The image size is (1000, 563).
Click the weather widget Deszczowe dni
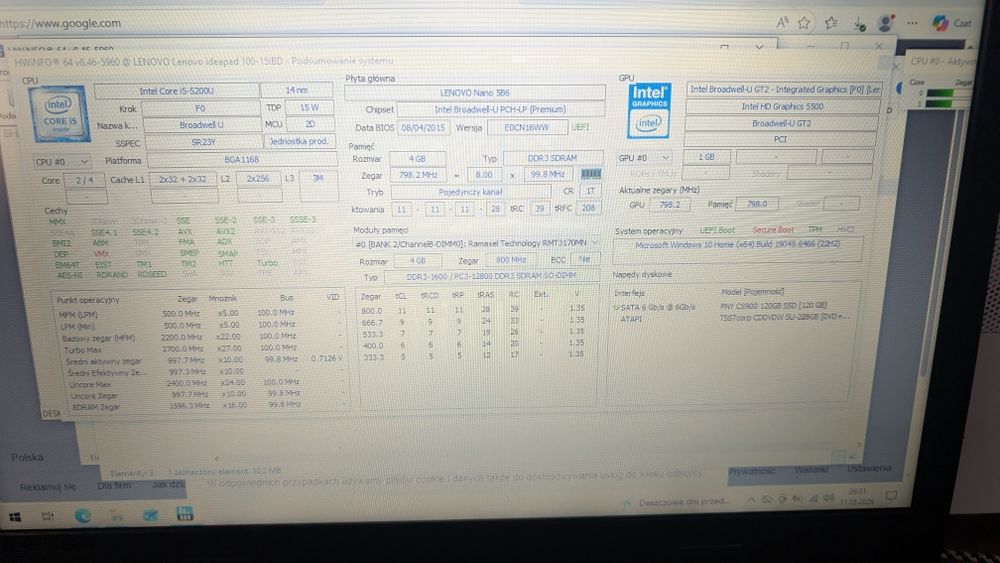coord(677,502)
